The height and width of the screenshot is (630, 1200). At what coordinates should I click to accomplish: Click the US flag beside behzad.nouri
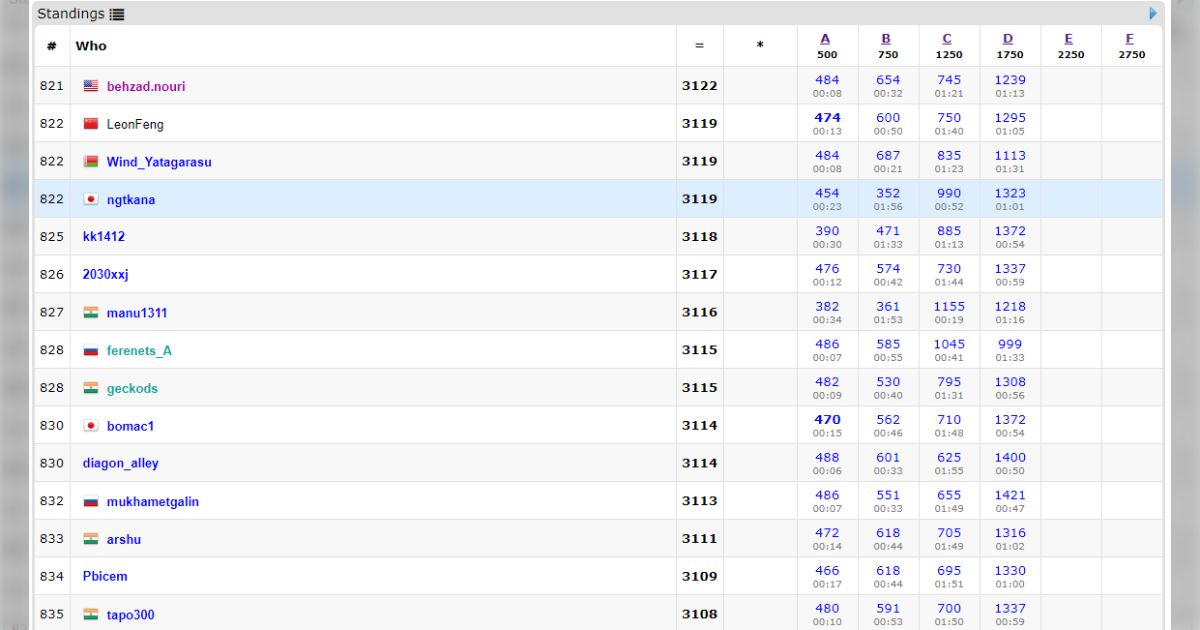click(91, 86)
